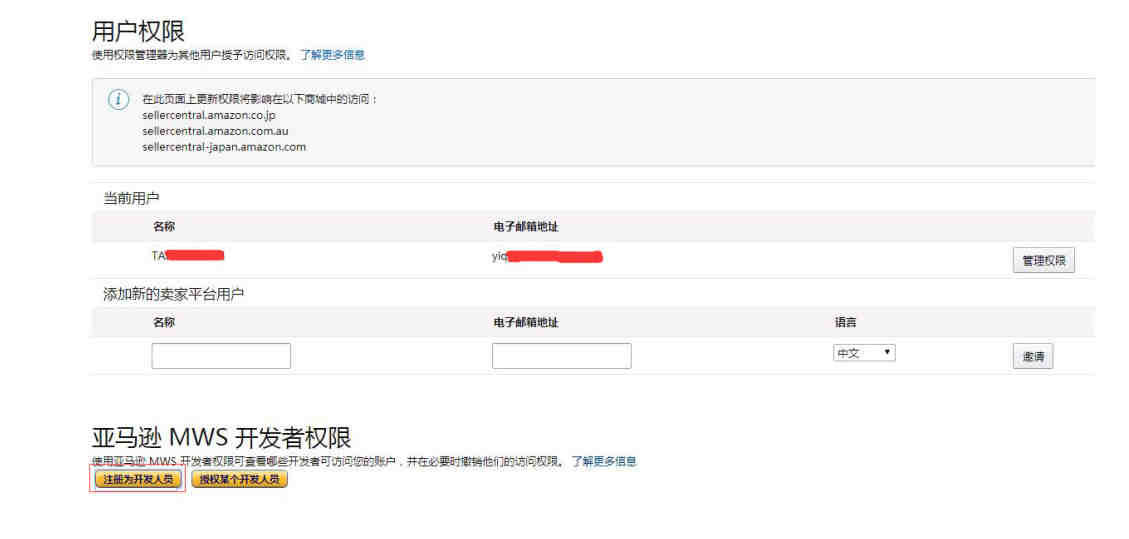Select sellercentral.amazon.co.jp text
This screenshot has width=1129, height=539.
pos(210,115)
